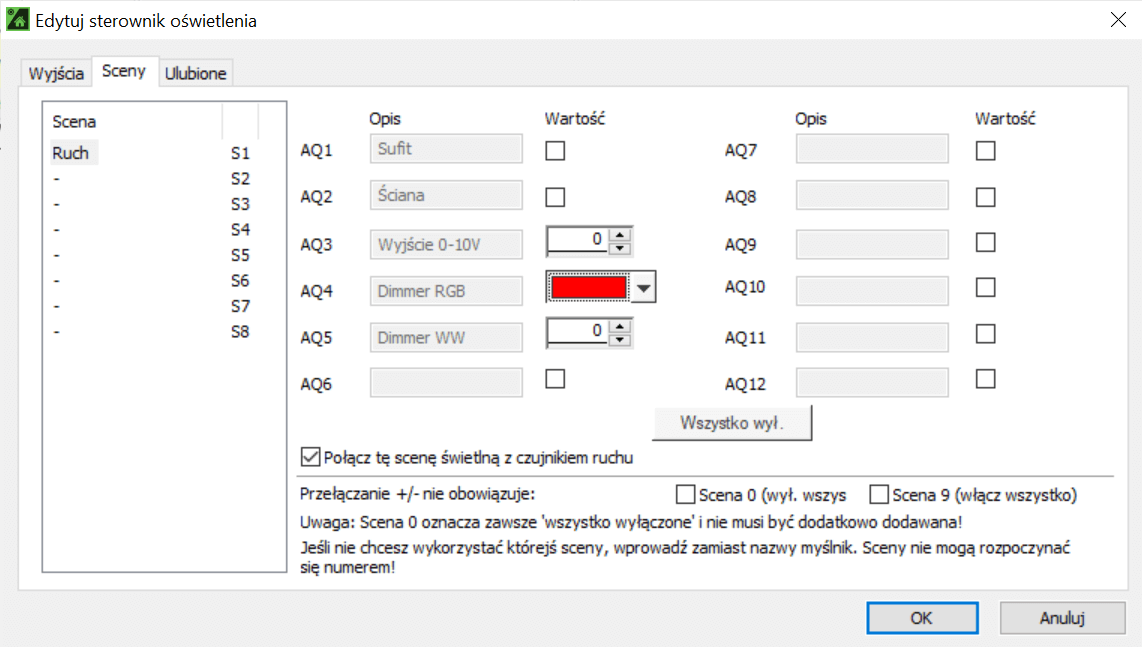
Task: Select scene row S5 in the list
Action: point(150,255)
